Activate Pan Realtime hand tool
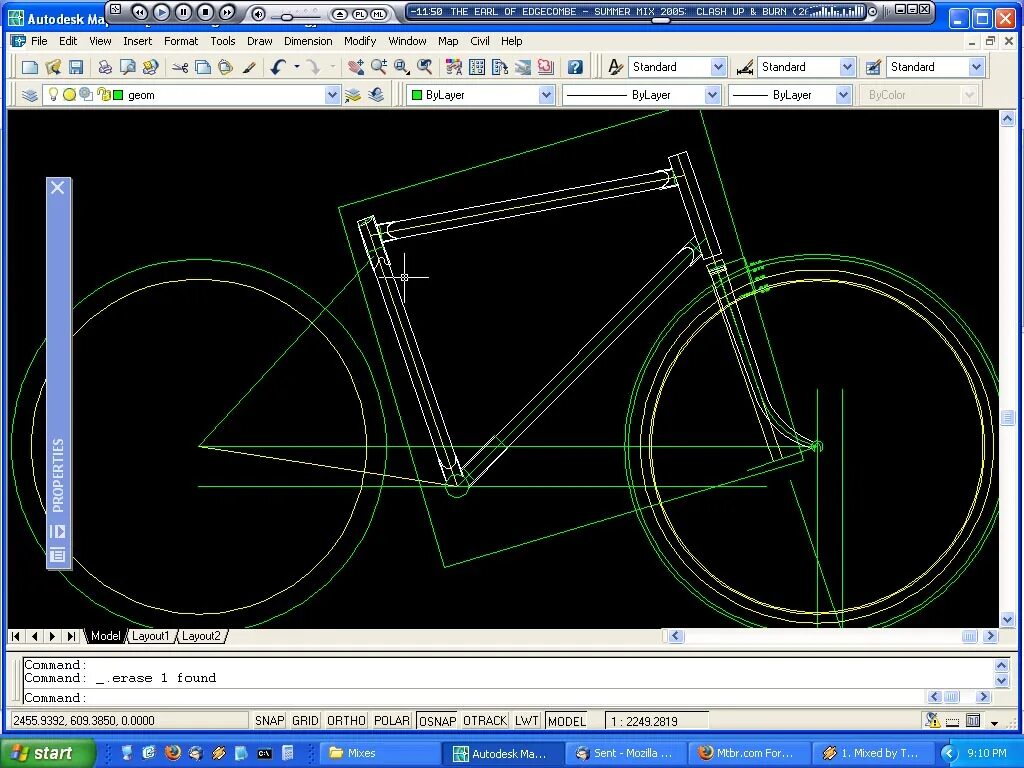This screenshot has height=768, width=1024. (356, 67)
